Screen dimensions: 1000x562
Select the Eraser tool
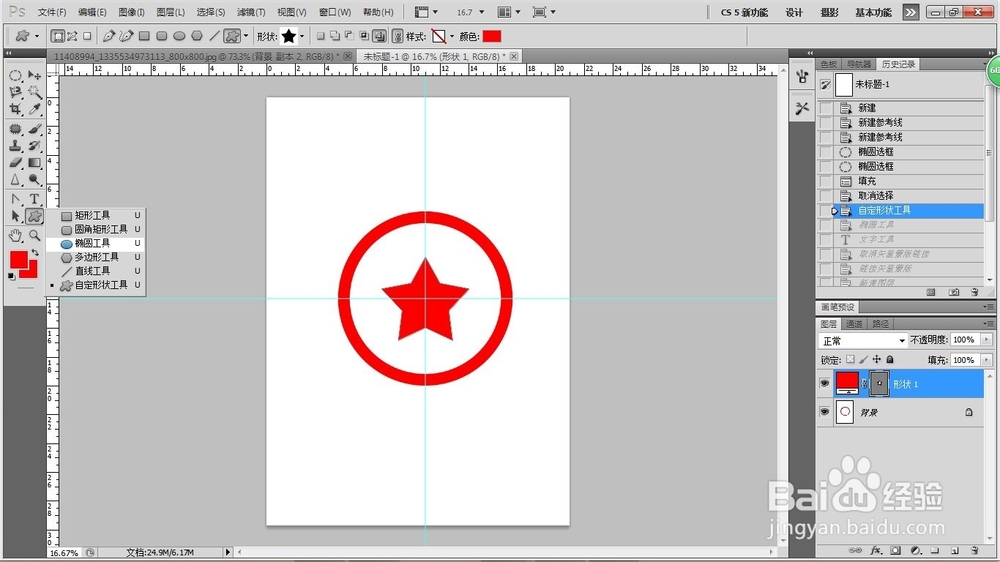[x=15, y=163]
